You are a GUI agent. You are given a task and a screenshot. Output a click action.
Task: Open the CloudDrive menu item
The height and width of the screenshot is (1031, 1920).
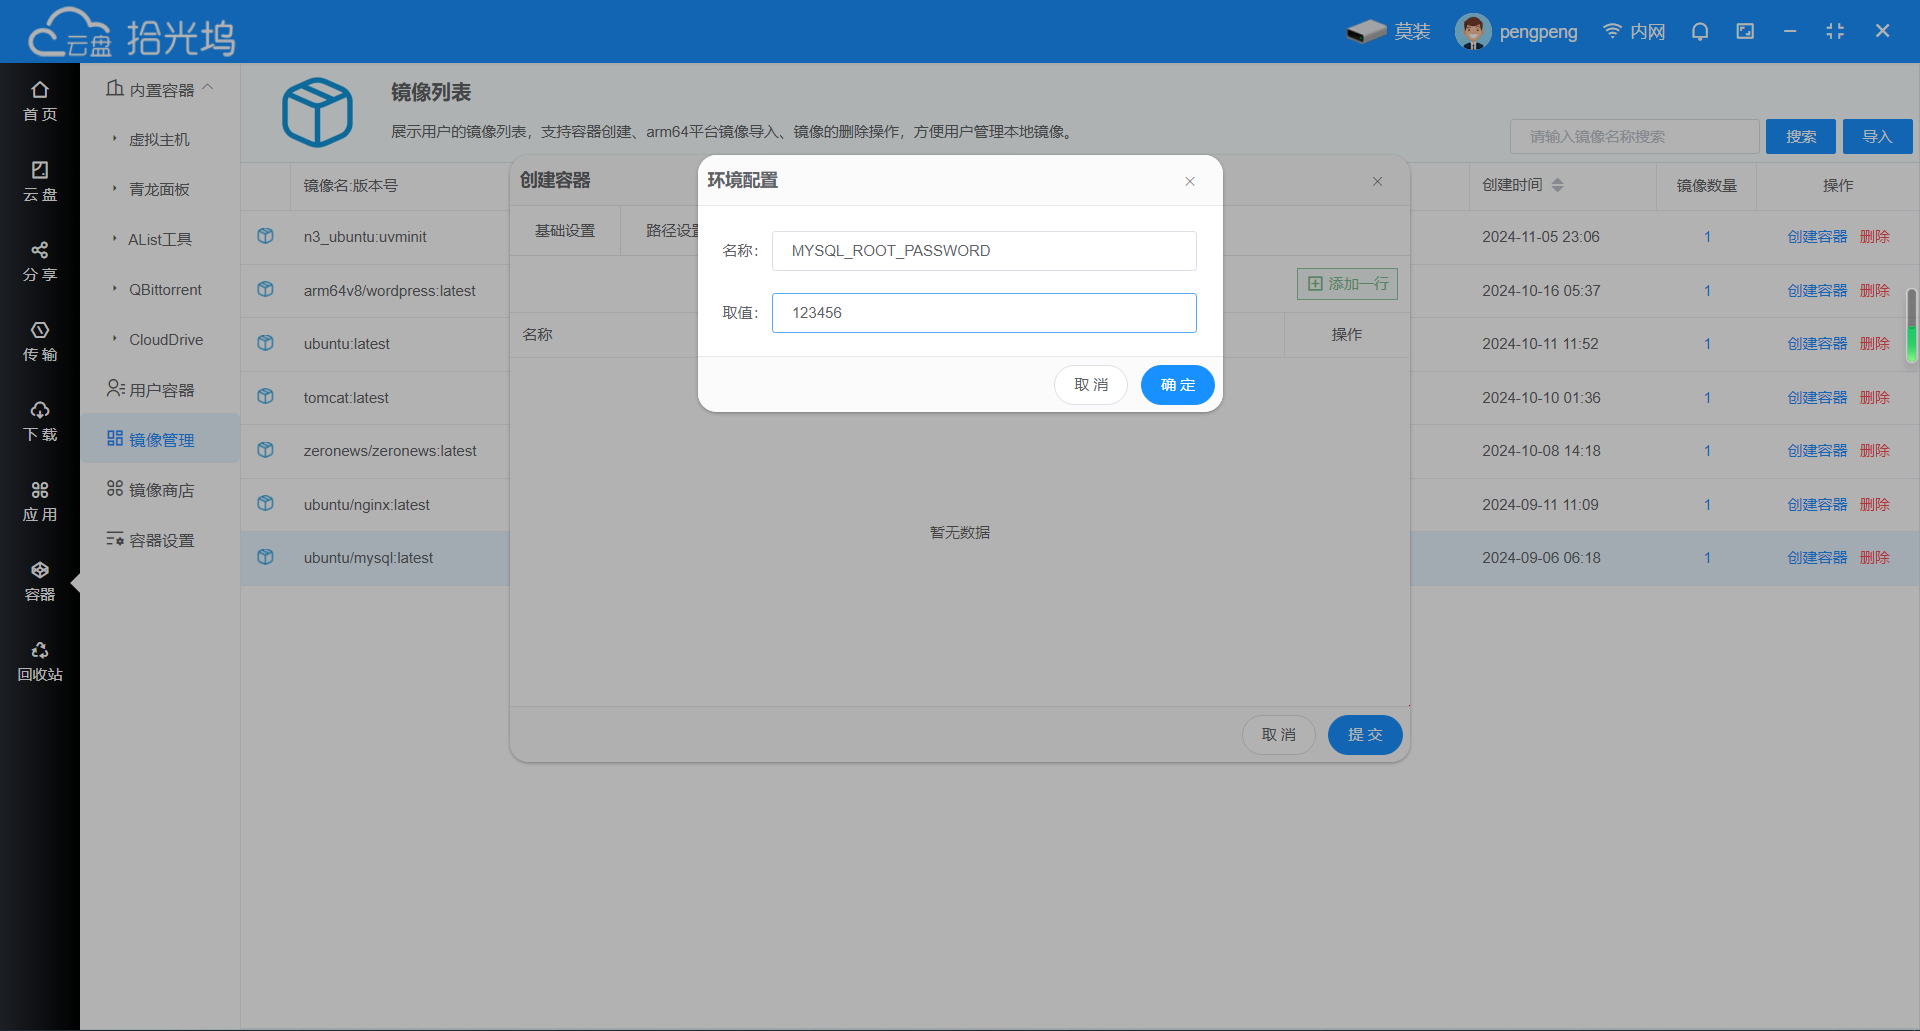coord(166,339)
